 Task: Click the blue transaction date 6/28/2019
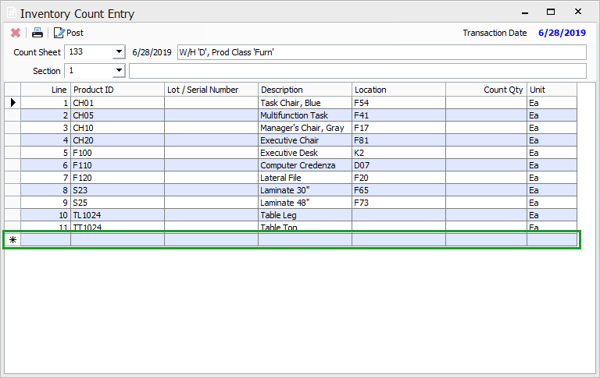pos(562,33)
